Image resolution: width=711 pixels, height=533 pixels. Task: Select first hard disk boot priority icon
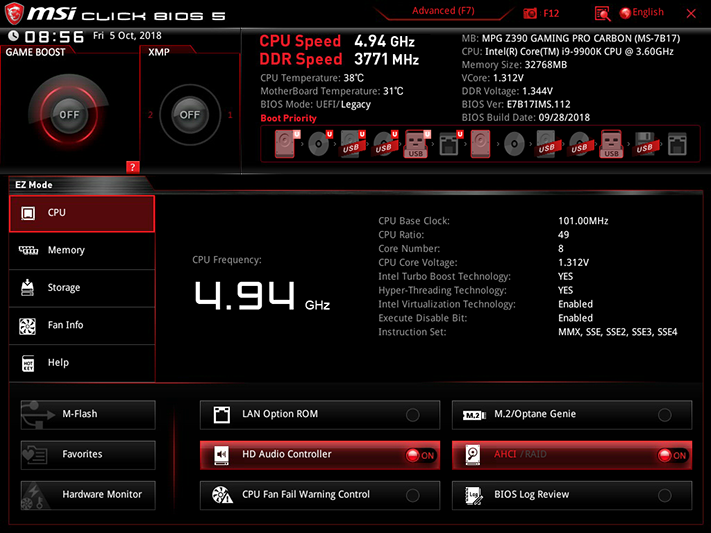286,144
